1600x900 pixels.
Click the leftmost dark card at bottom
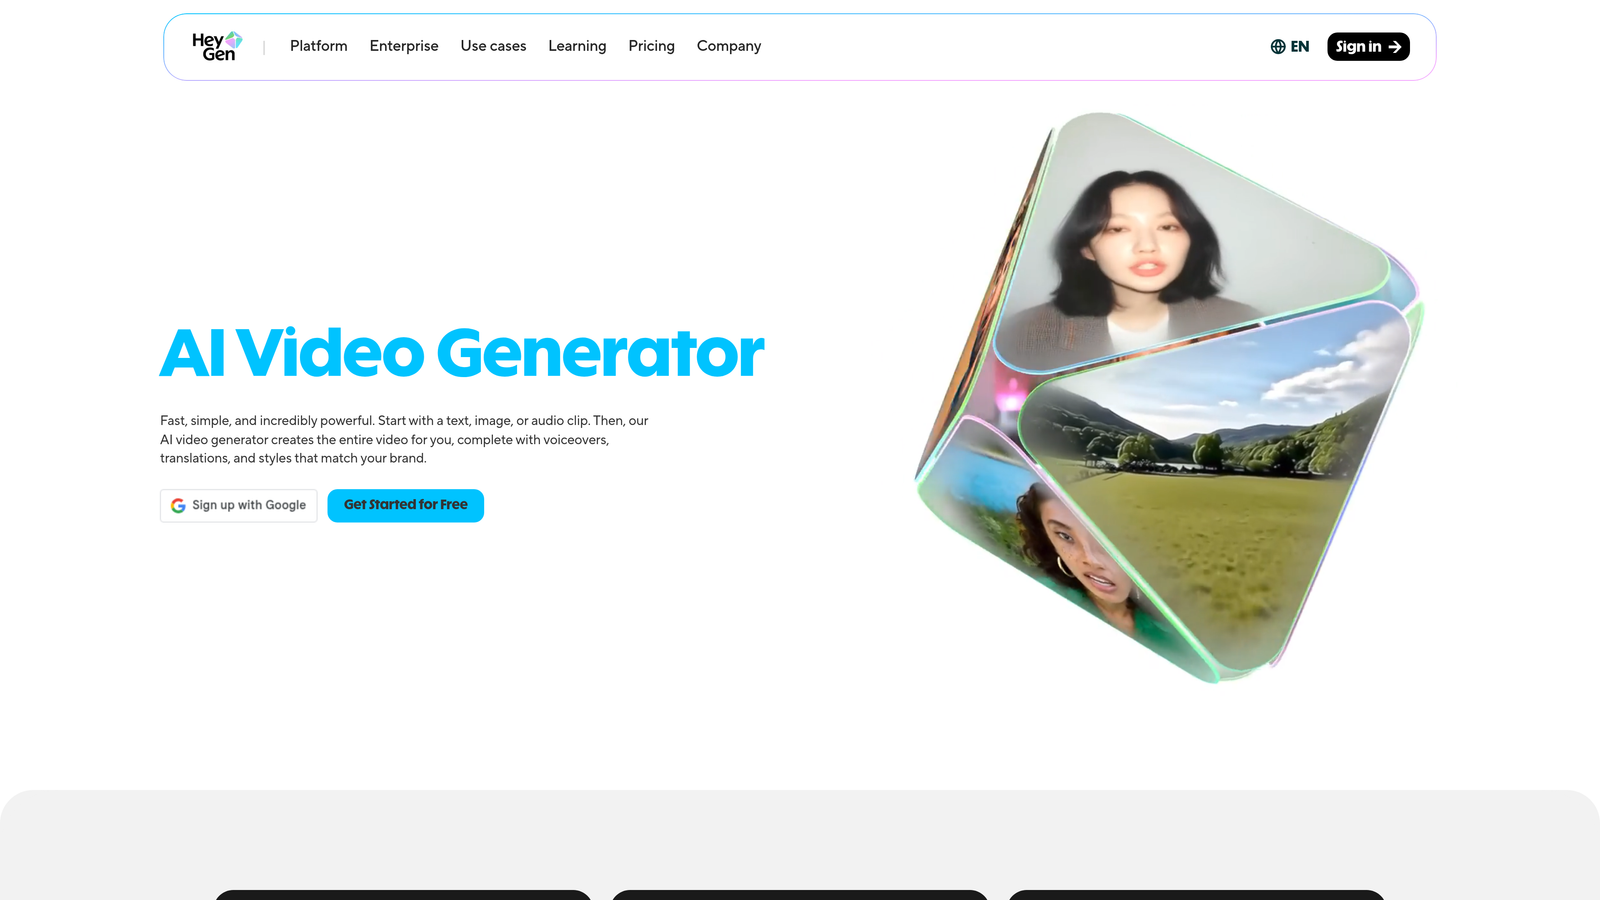coord(402,897)
